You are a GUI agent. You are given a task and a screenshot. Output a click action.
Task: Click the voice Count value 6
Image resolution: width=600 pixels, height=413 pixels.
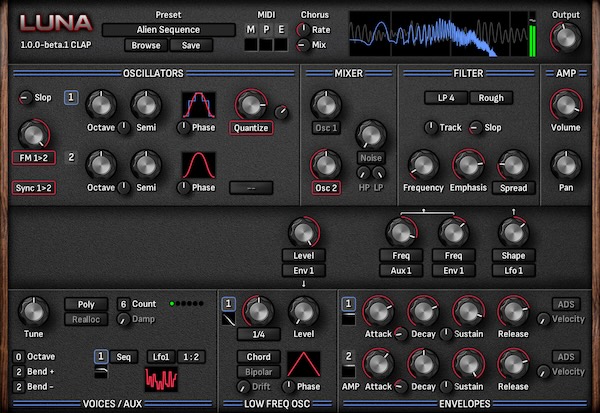123,304
